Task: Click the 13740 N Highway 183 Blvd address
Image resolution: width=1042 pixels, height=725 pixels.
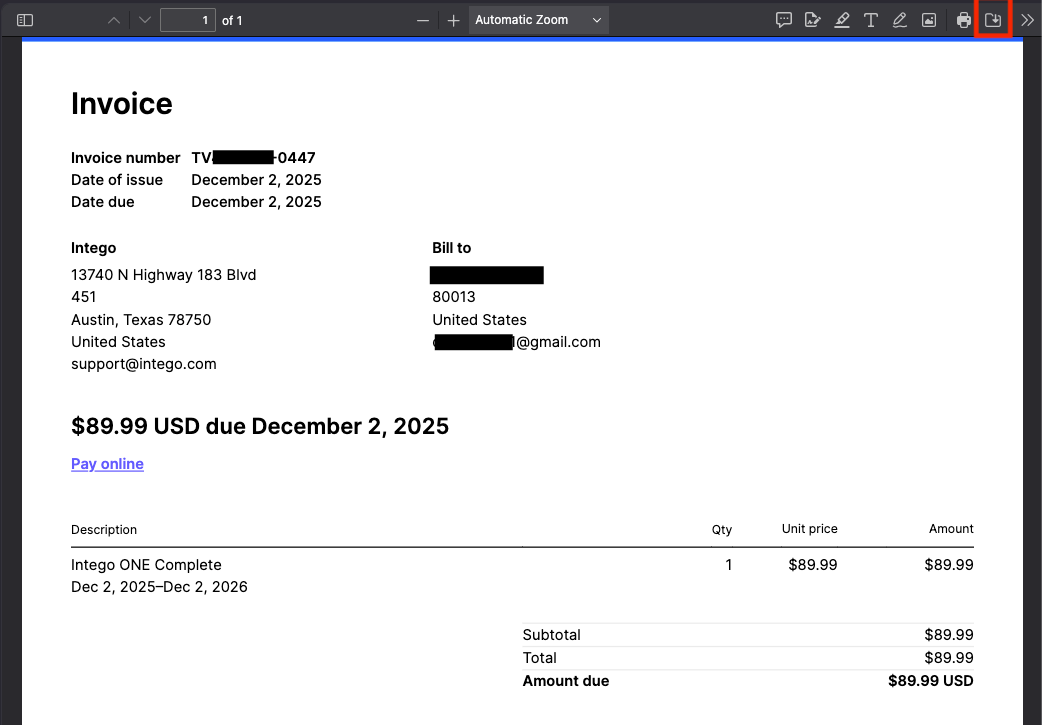Action: (x=163, y=275)
